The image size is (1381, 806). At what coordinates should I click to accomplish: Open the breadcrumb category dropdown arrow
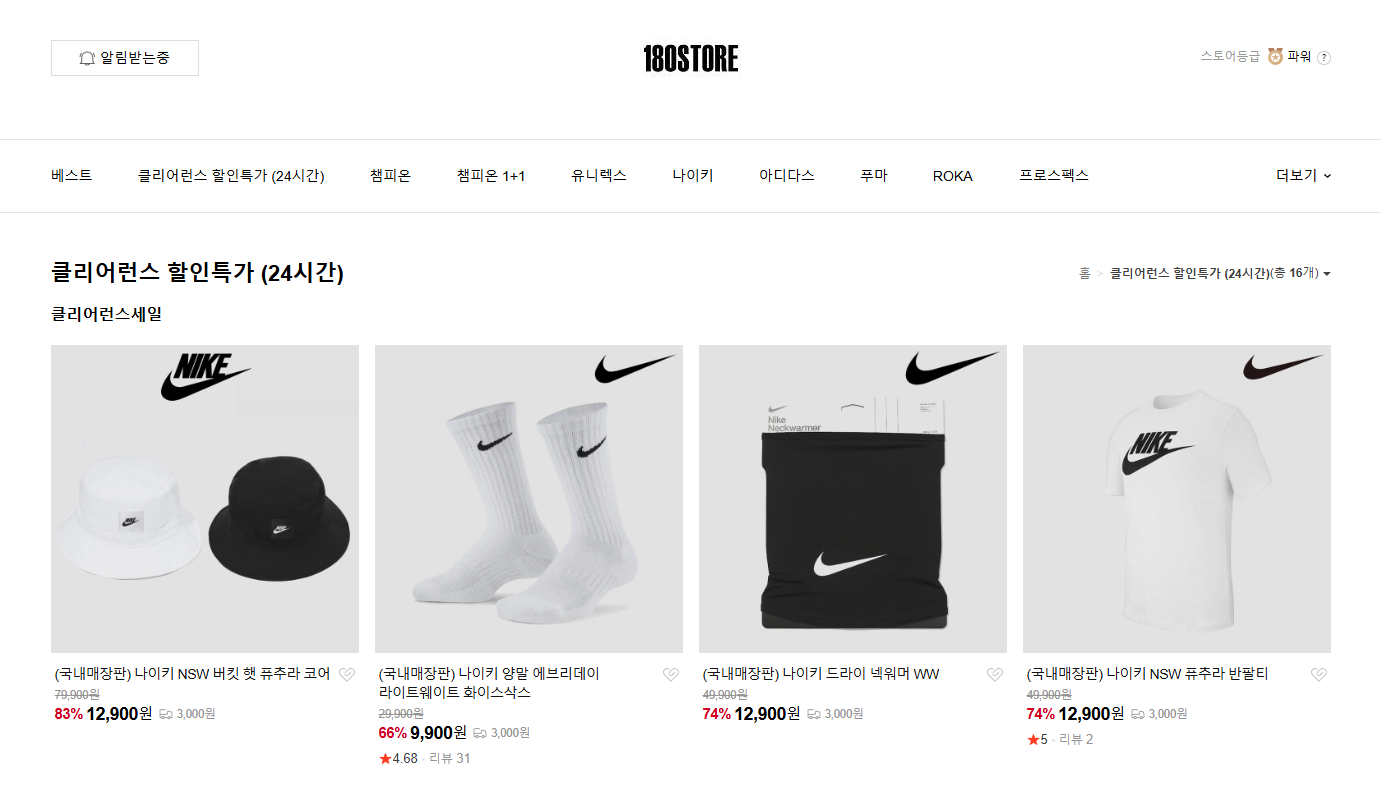point(1327,274)
